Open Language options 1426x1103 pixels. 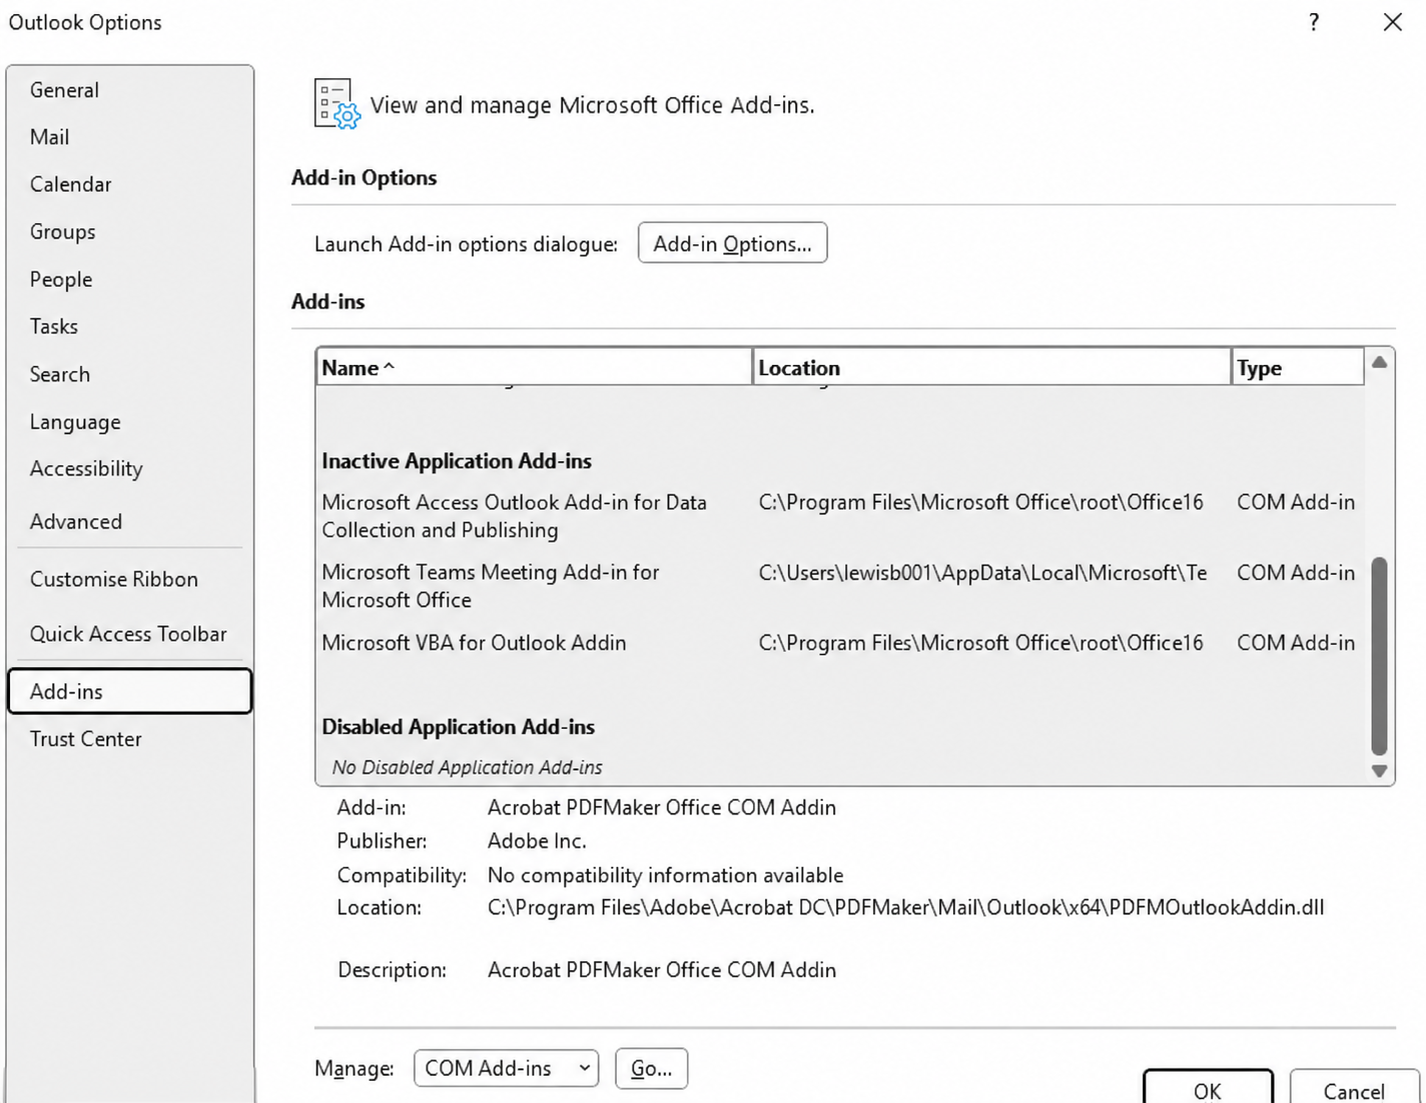pos(130,421)
